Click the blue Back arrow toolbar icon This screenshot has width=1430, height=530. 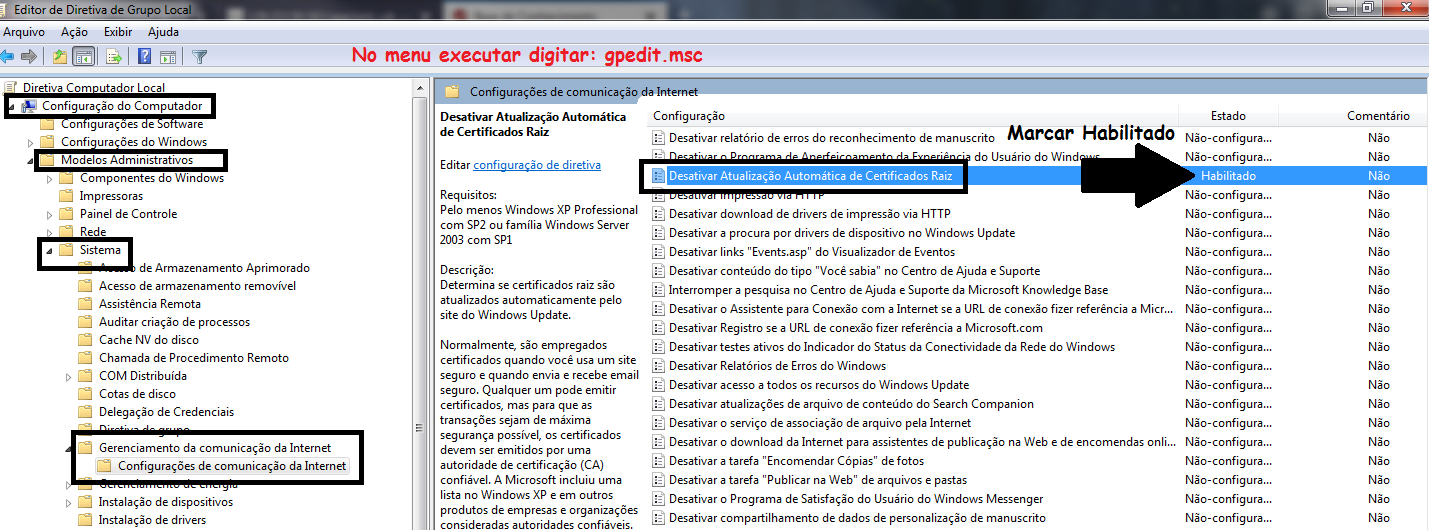click(x=8, y=56)
